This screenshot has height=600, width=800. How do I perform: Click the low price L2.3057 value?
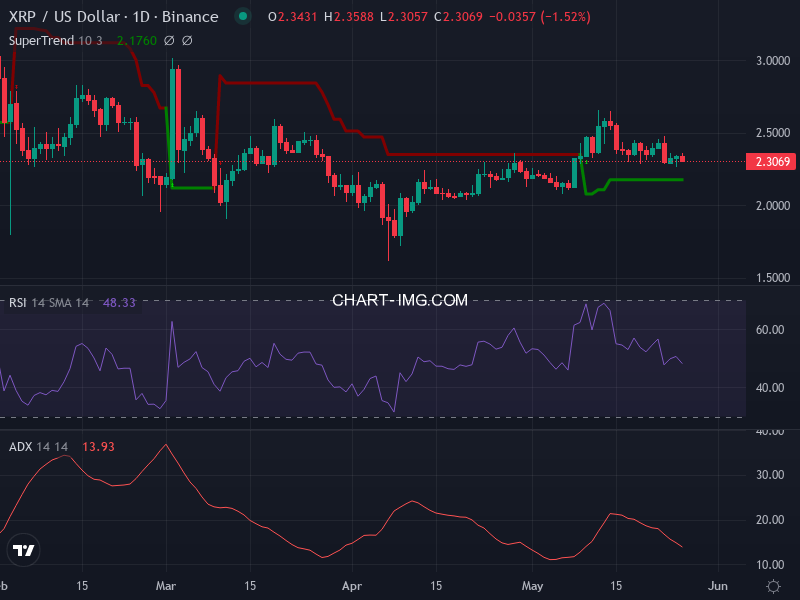404,17
